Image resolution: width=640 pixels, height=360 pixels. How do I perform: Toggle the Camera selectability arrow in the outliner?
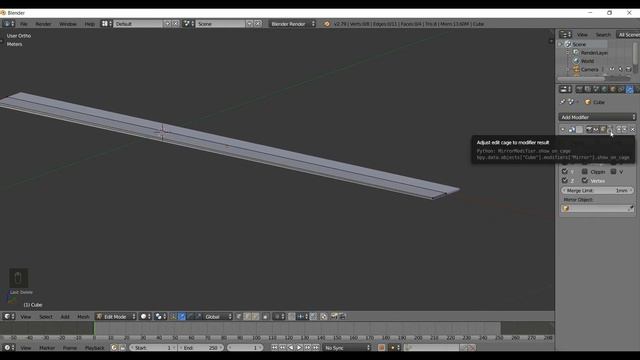(x=620, y=69)
